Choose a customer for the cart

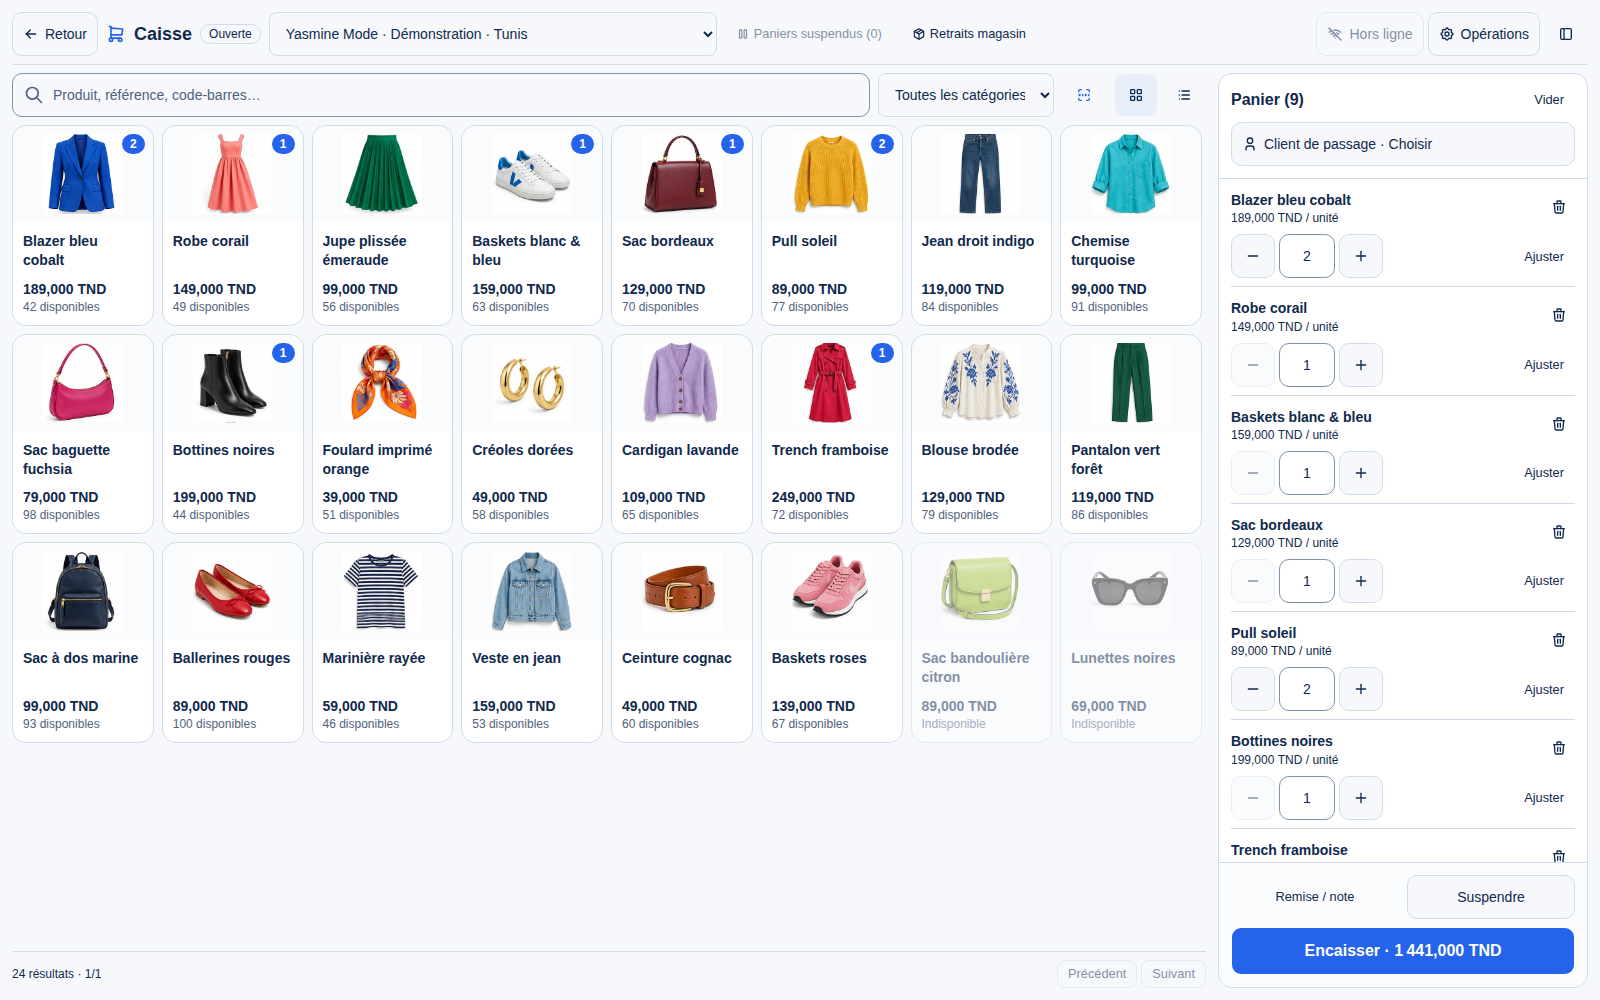(1402, 144)
